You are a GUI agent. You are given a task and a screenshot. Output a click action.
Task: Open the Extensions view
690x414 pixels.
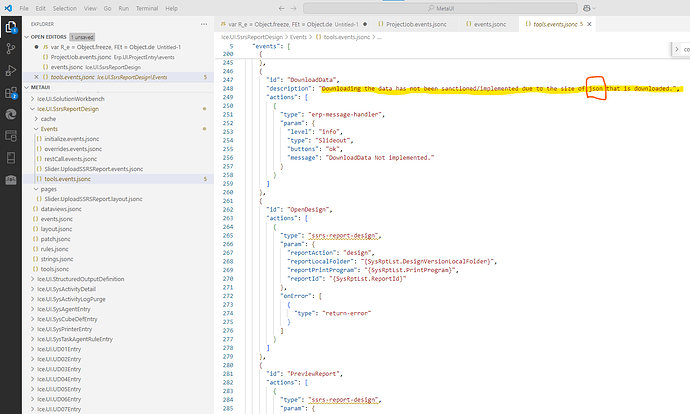coord(11,93)
